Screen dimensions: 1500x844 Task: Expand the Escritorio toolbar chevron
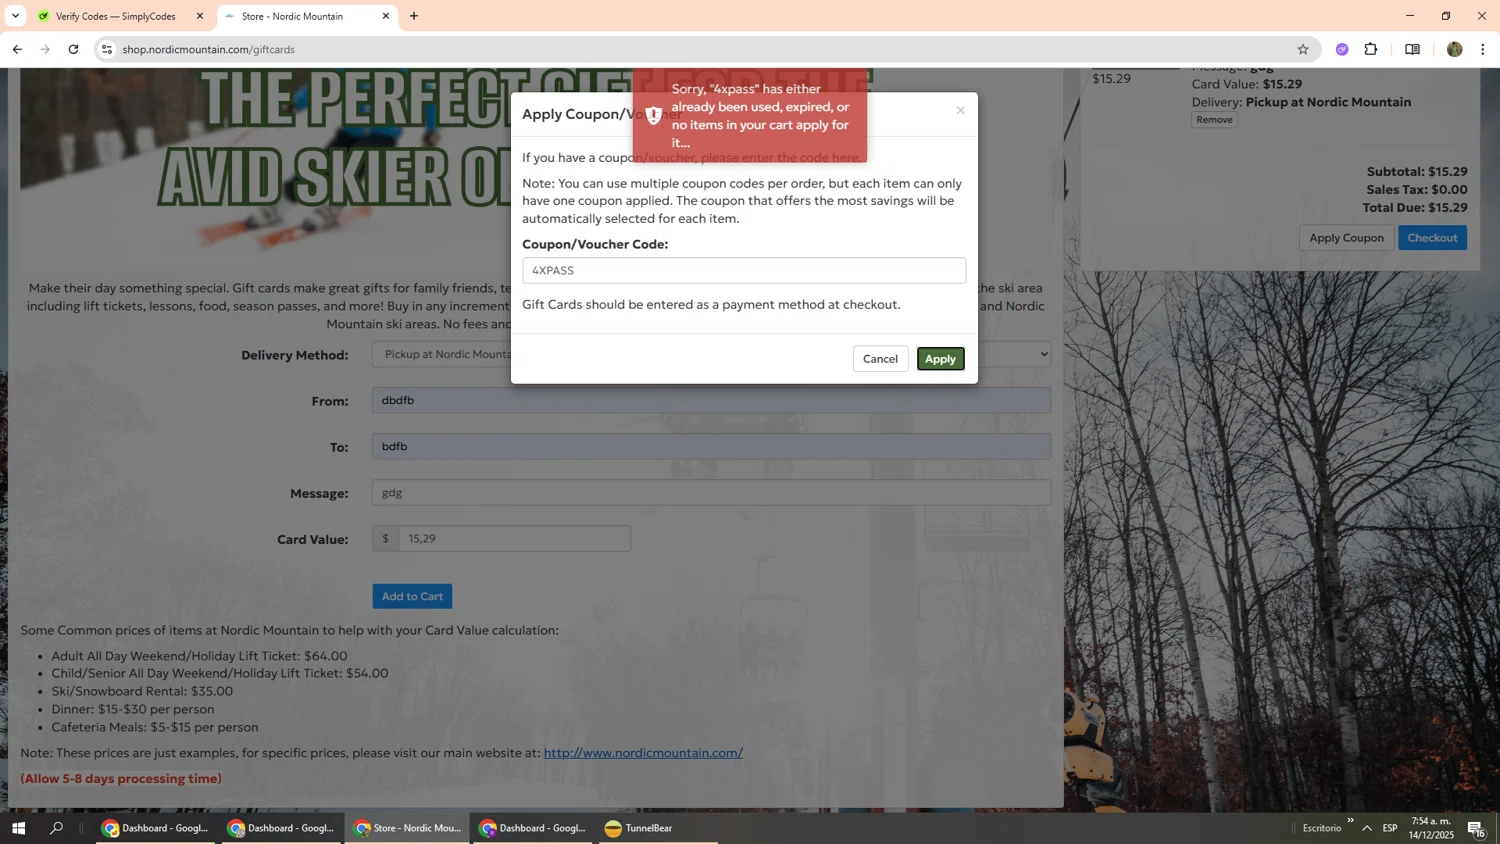1350,821
